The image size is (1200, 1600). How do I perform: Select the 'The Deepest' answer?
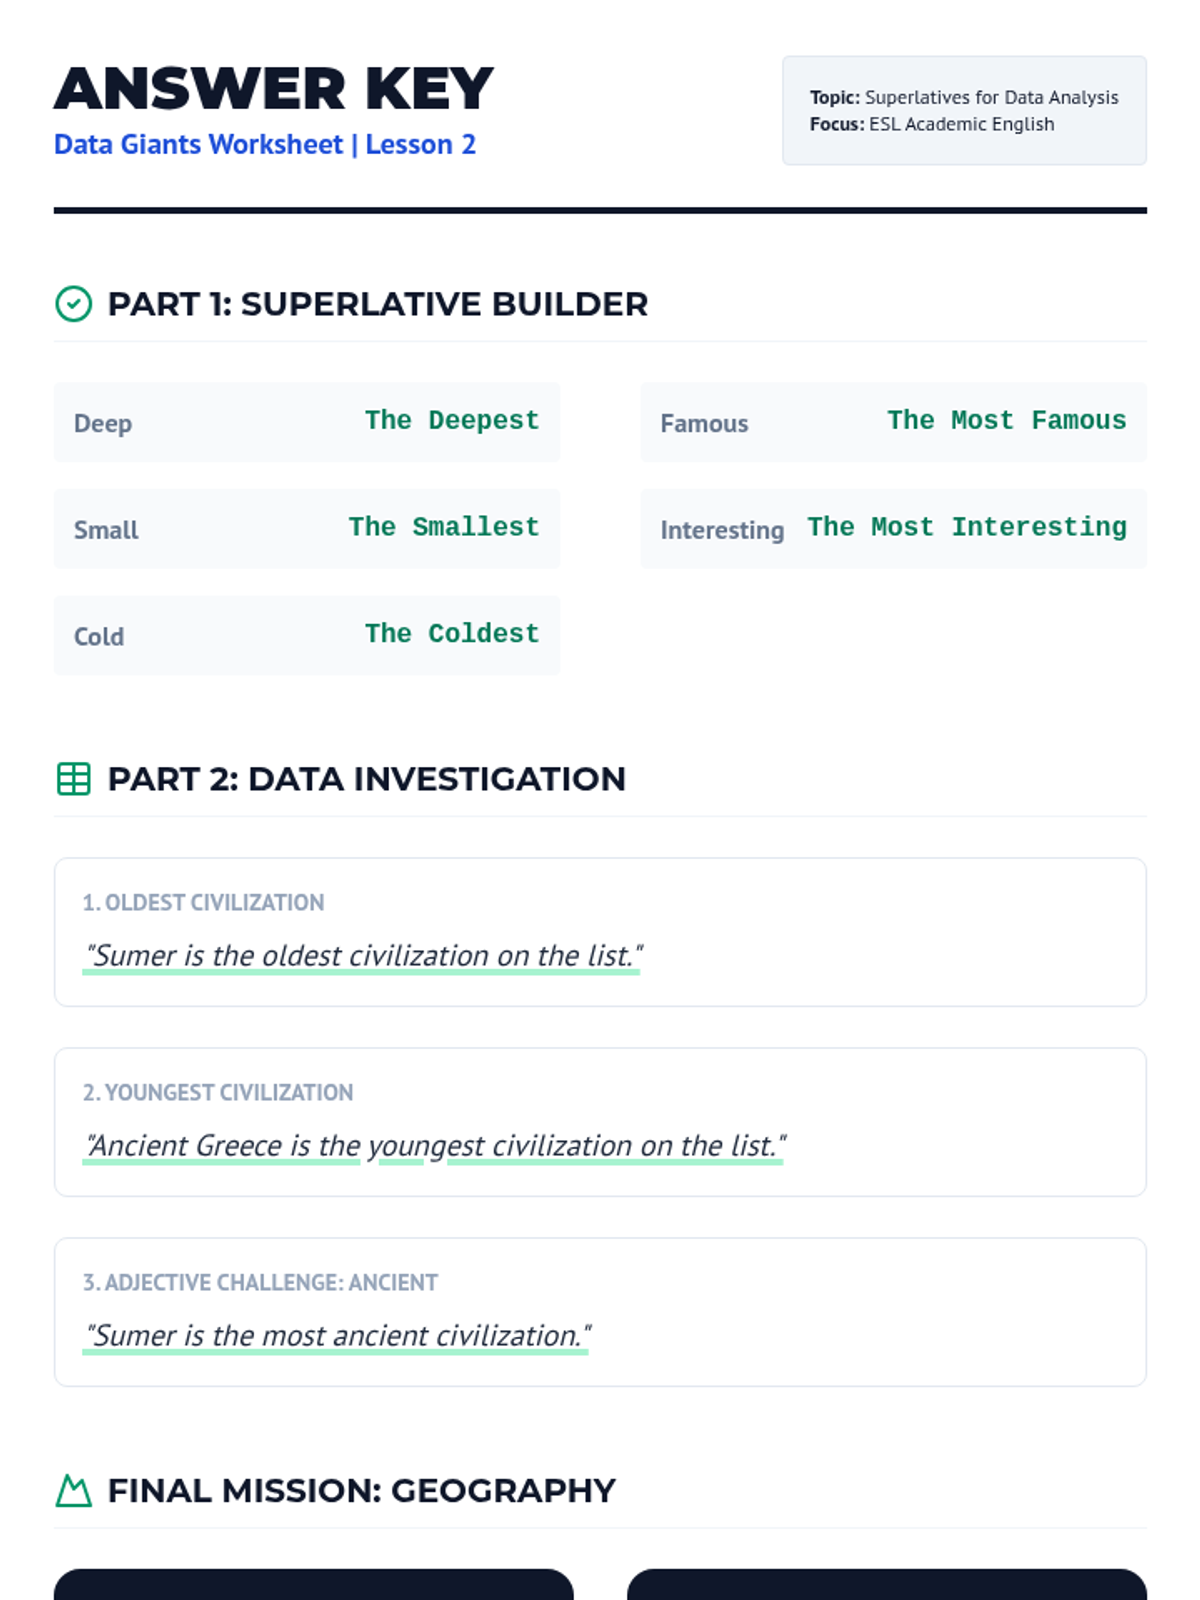pyautogui.click(x=452, y=421)
